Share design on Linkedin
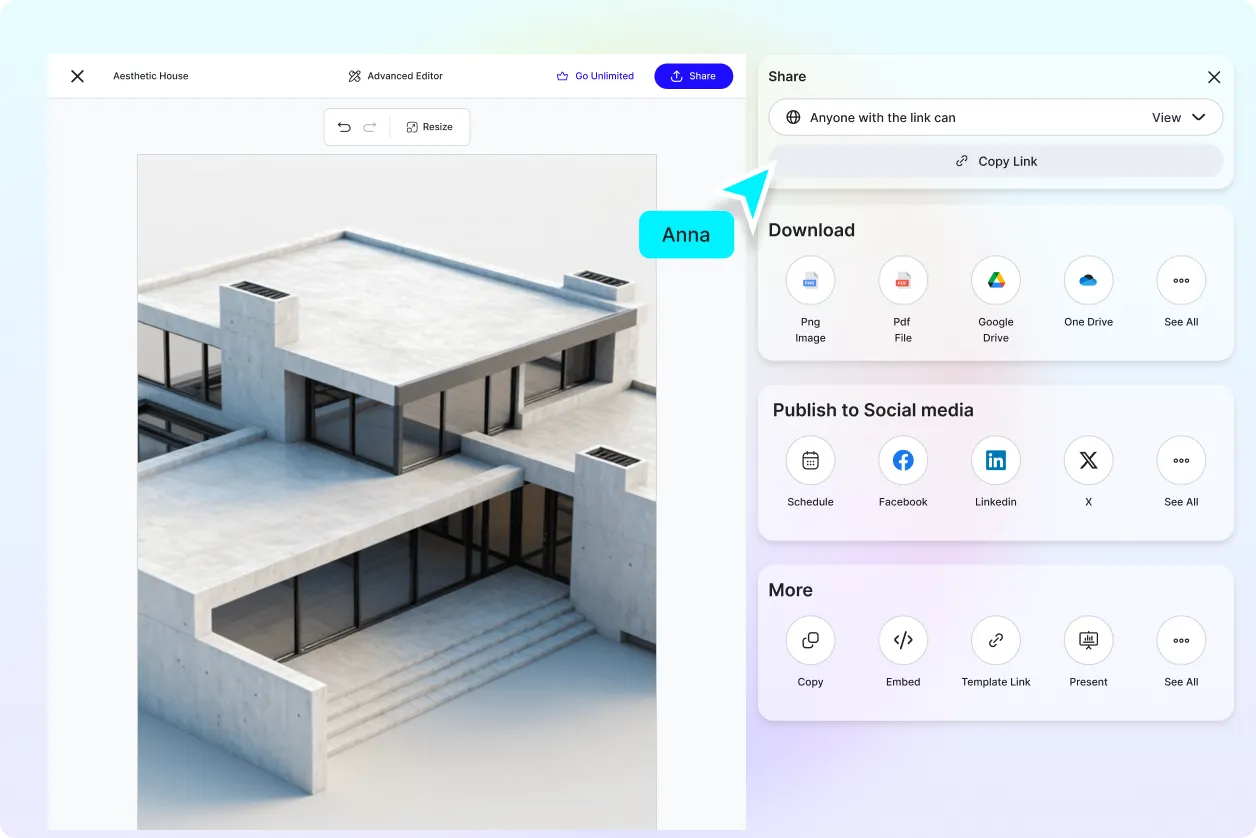The width and height of the screenshot is (1256, 838). click(x=995, y=461)
